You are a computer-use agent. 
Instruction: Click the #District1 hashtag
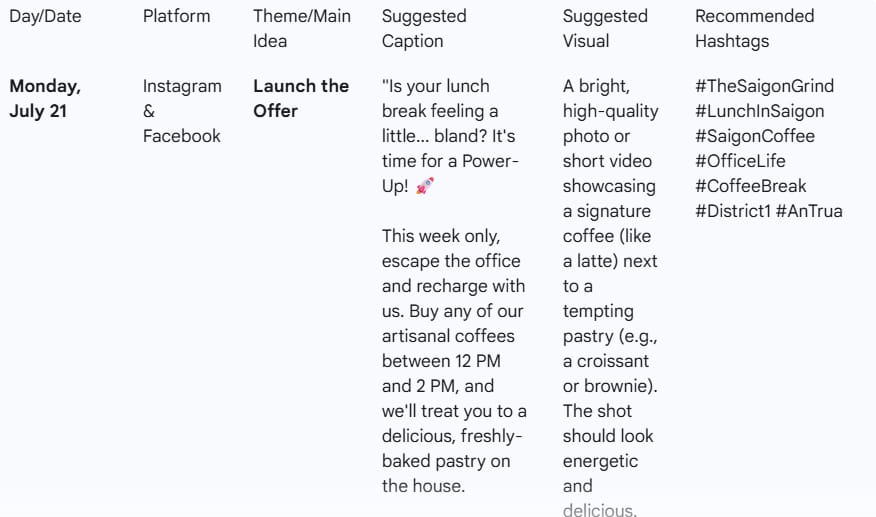(732, 211)
